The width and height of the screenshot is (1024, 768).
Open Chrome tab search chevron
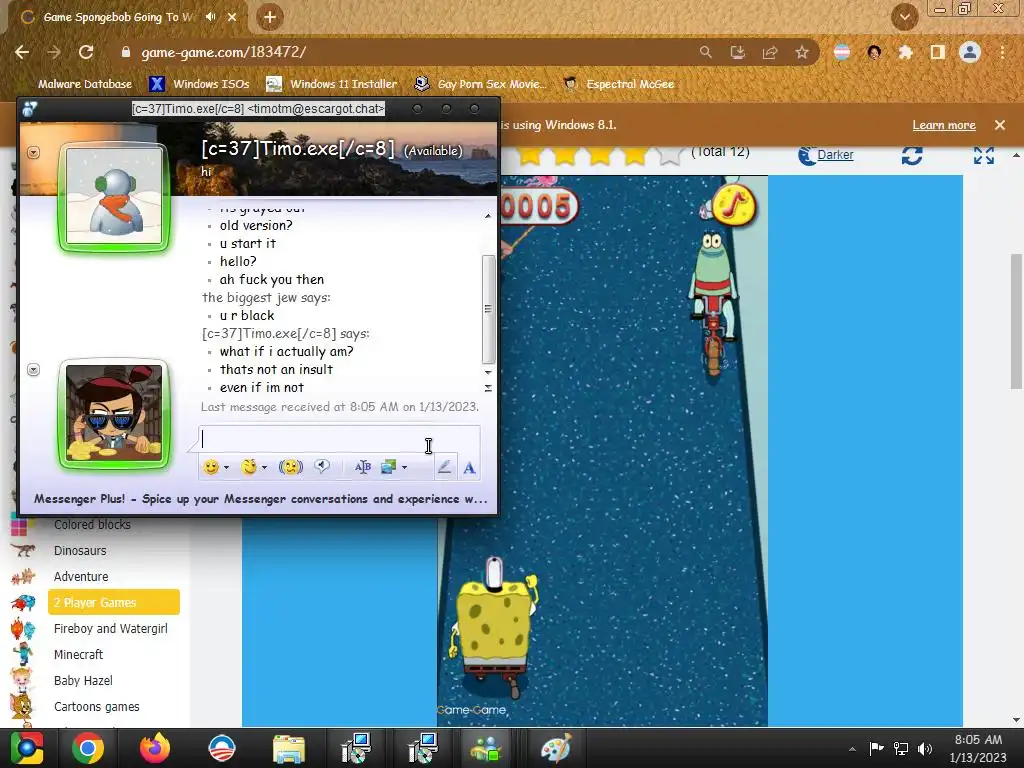tap(904, 17)
